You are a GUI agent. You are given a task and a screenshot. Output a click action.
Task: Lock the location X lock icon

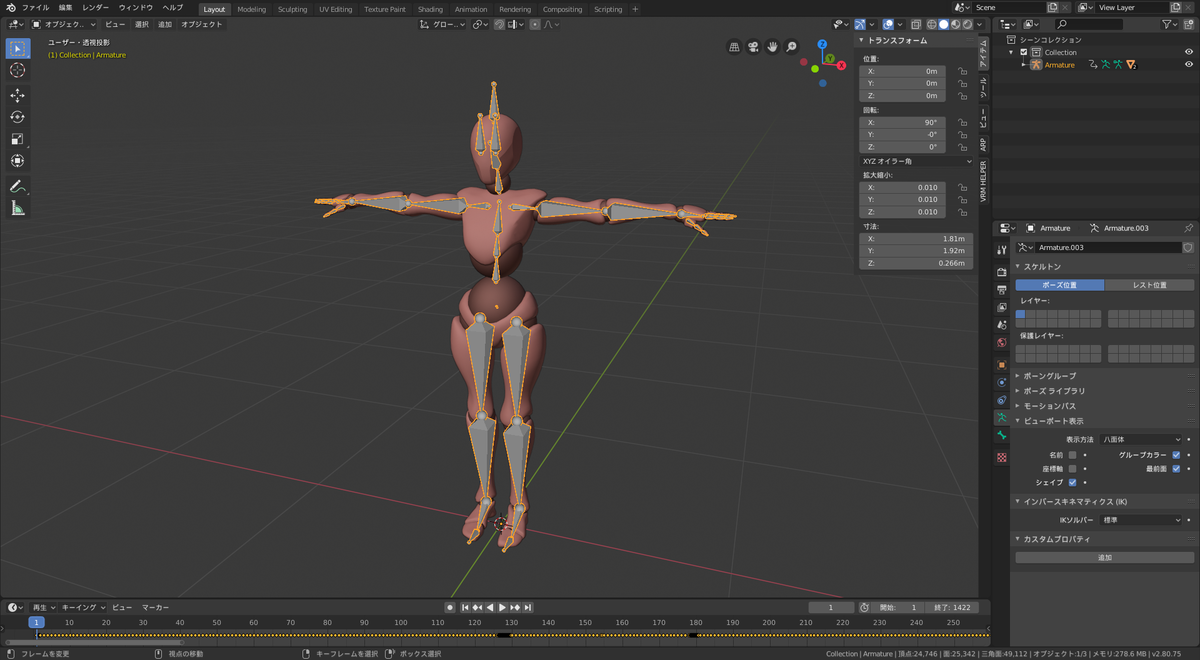(962, 71)
